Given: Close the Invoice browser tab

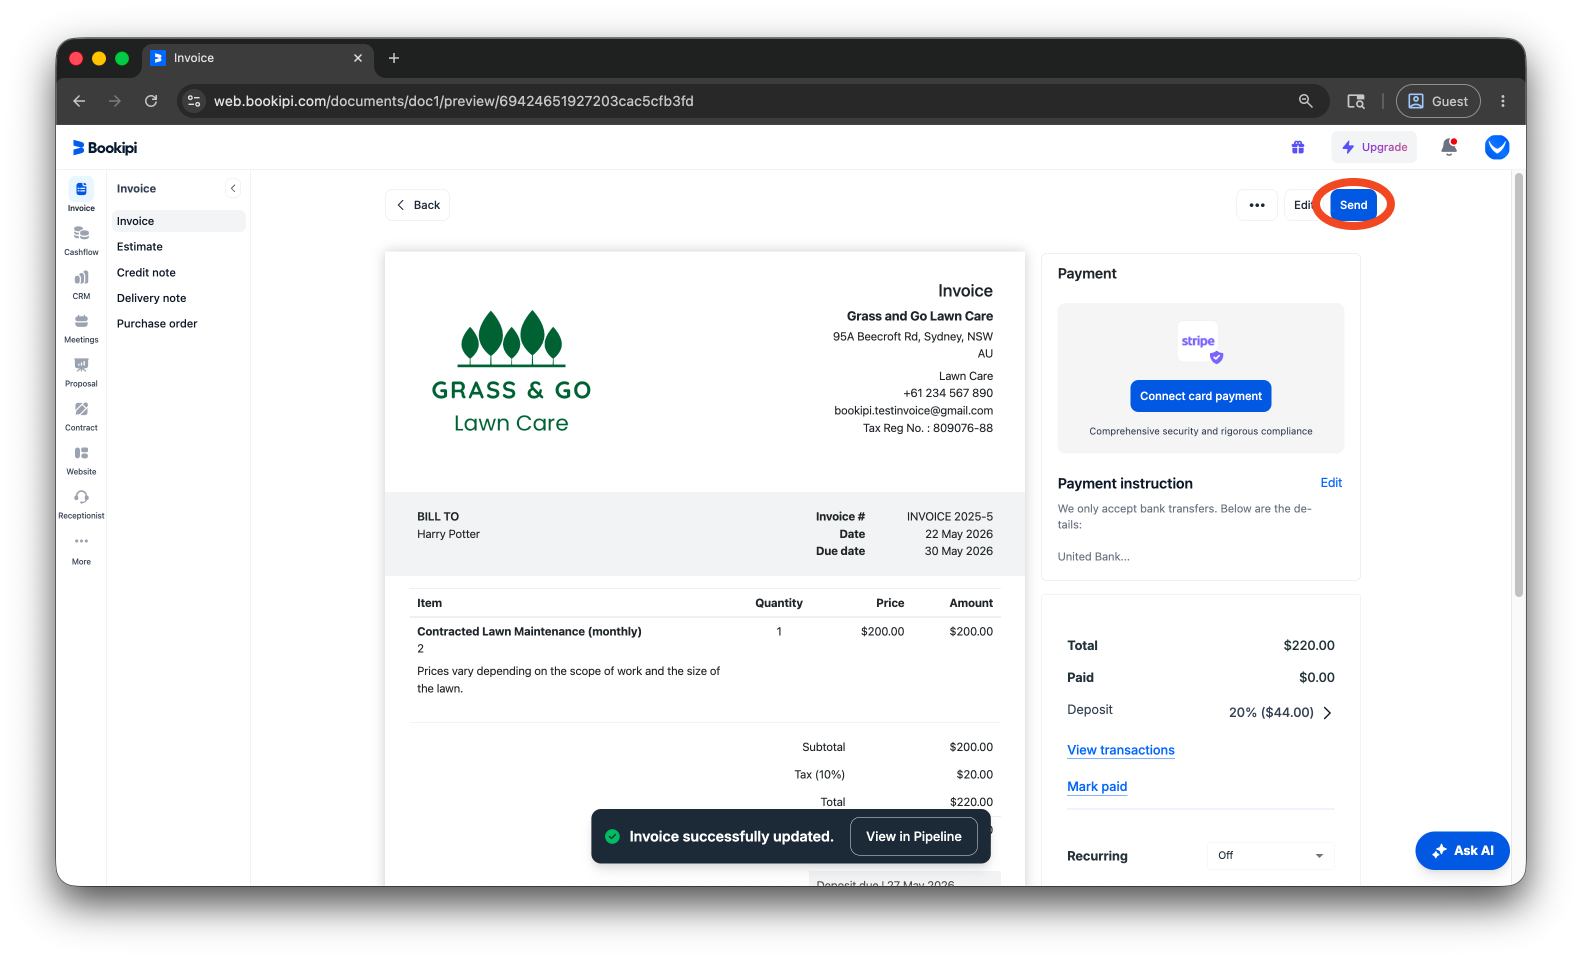Looking at the screenshot, I should (x=358, y=58).
